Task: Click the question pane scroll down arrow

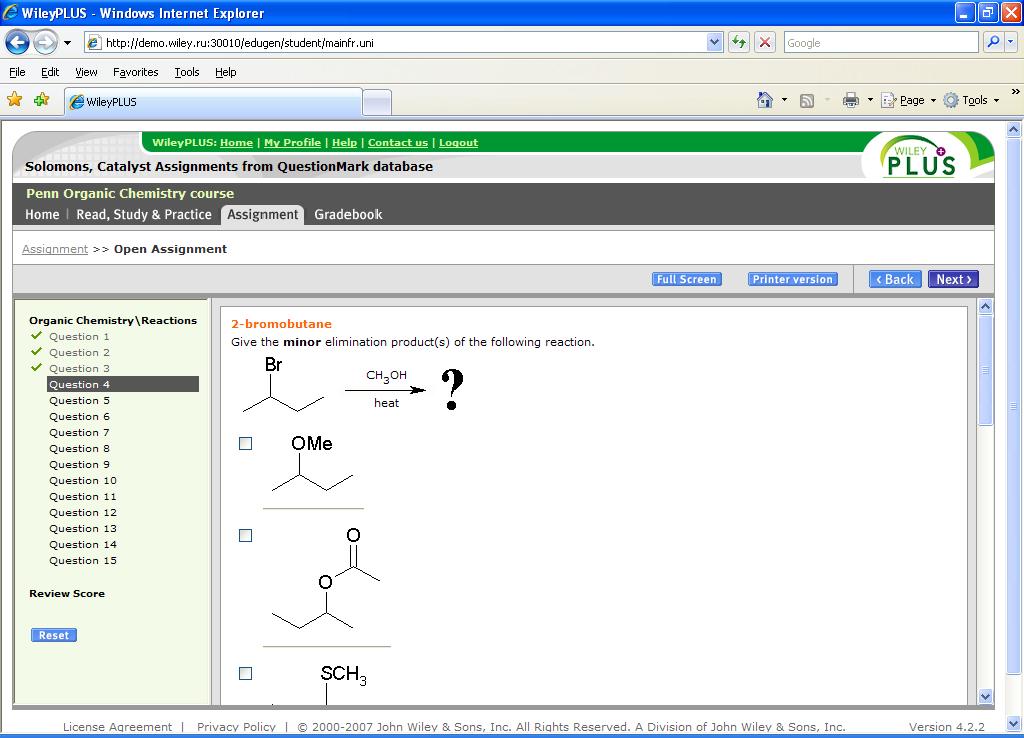Action: [985, 697]
